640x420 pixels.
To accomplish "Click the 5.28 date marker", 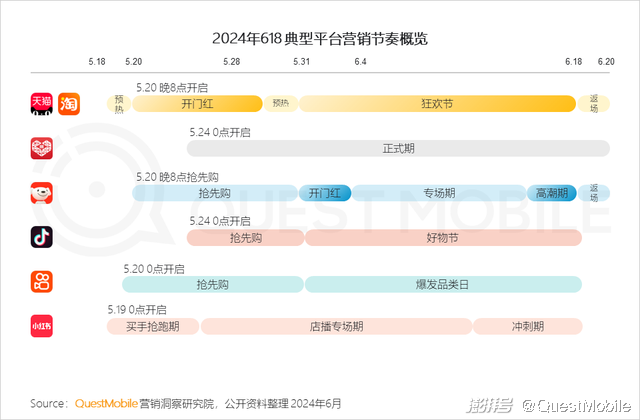I will 232,62.
